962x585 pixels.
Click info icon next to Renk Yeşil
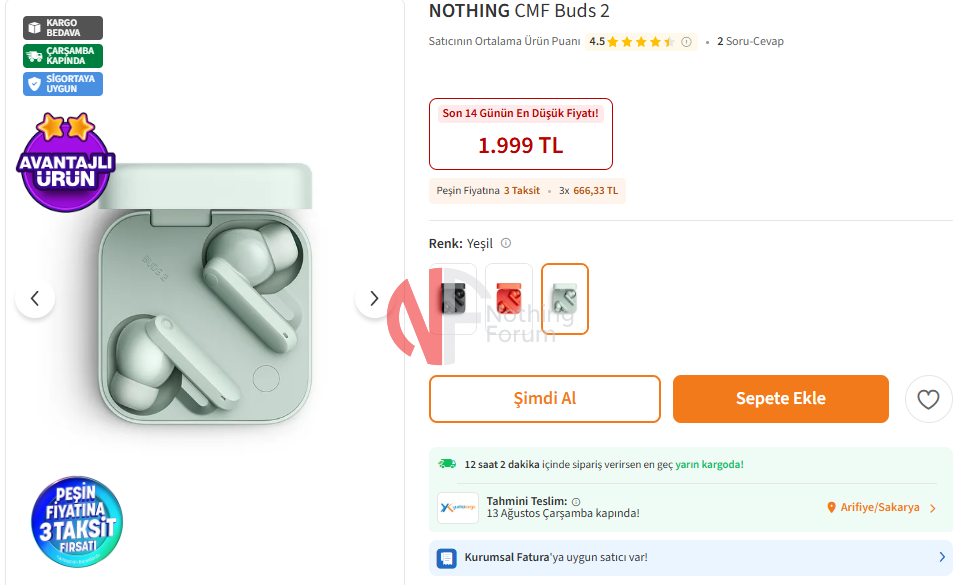click(x=506, y=243)
